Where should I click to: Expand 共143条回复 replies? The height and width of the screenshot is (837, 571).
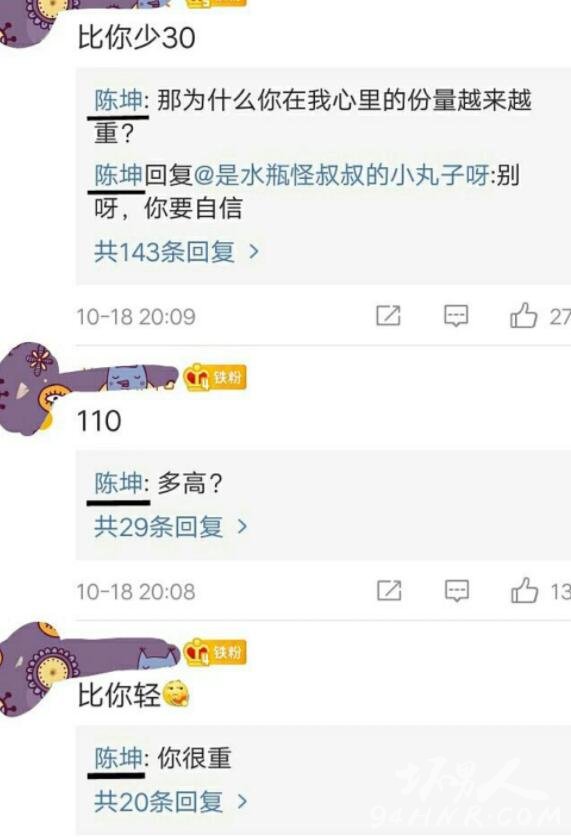pyautogui.click(x=177, y=251)
